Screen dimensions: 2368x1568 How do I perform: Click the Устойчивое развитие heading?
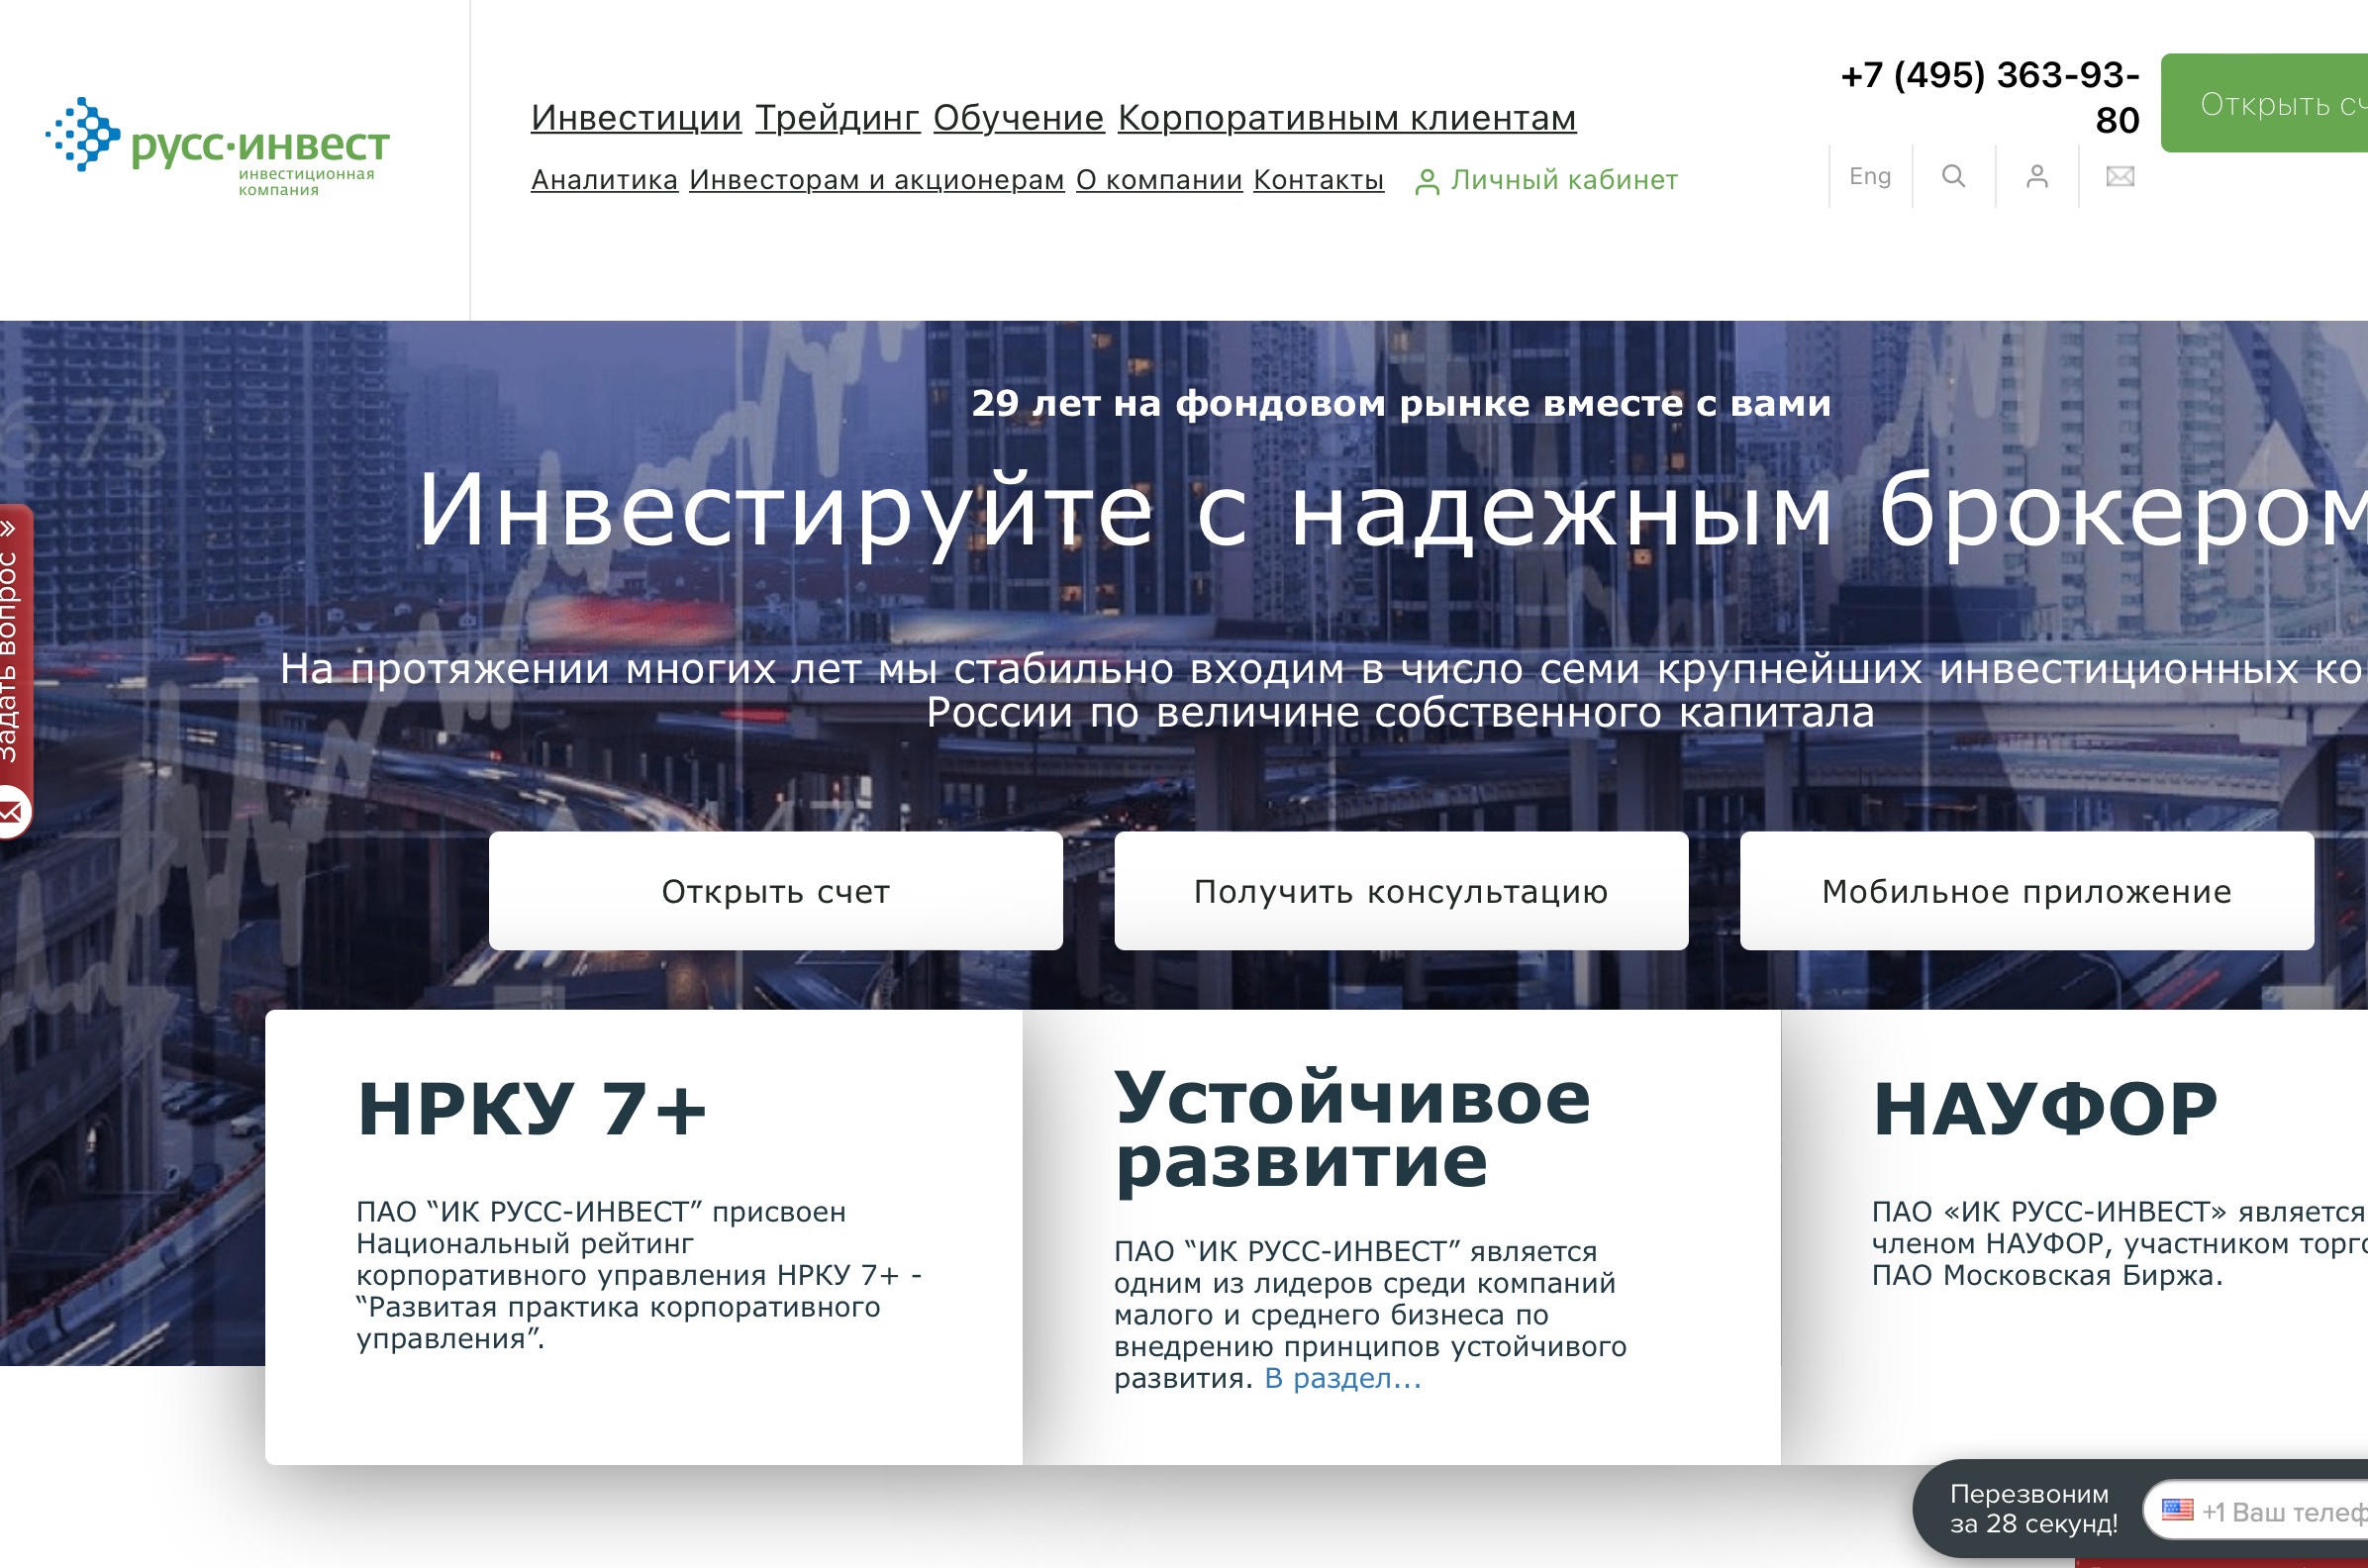pyautogui.click(x=1352, y=1129)
